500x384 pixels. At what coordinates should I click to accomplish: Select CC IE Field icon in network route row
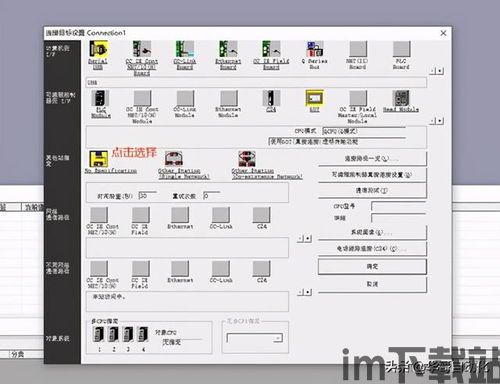[140, 215]
